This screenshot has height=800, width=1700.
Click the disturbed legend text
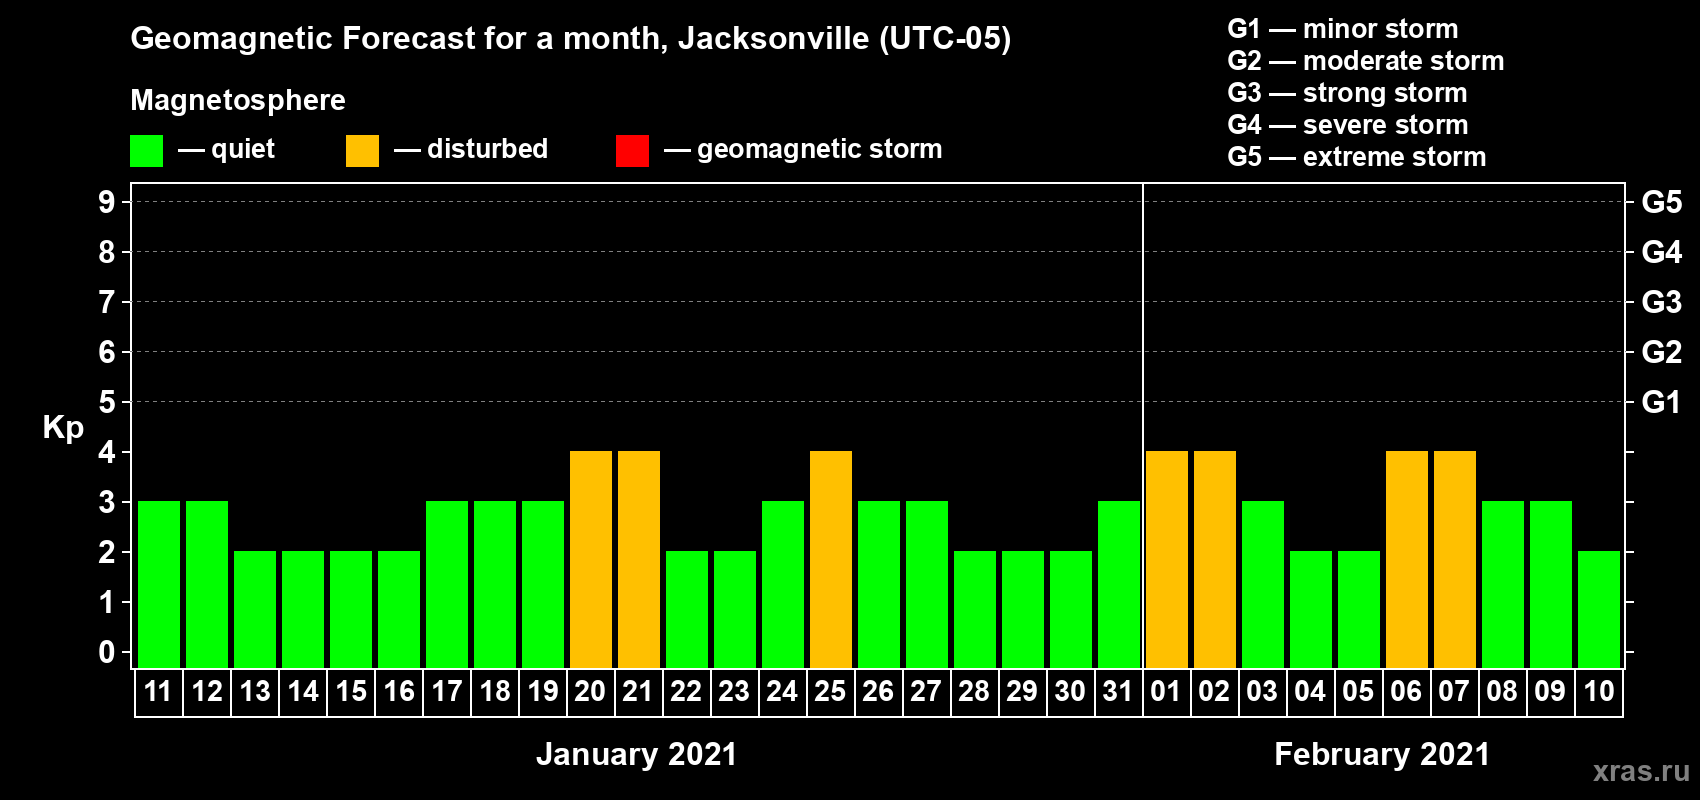(x=488, y=149)
